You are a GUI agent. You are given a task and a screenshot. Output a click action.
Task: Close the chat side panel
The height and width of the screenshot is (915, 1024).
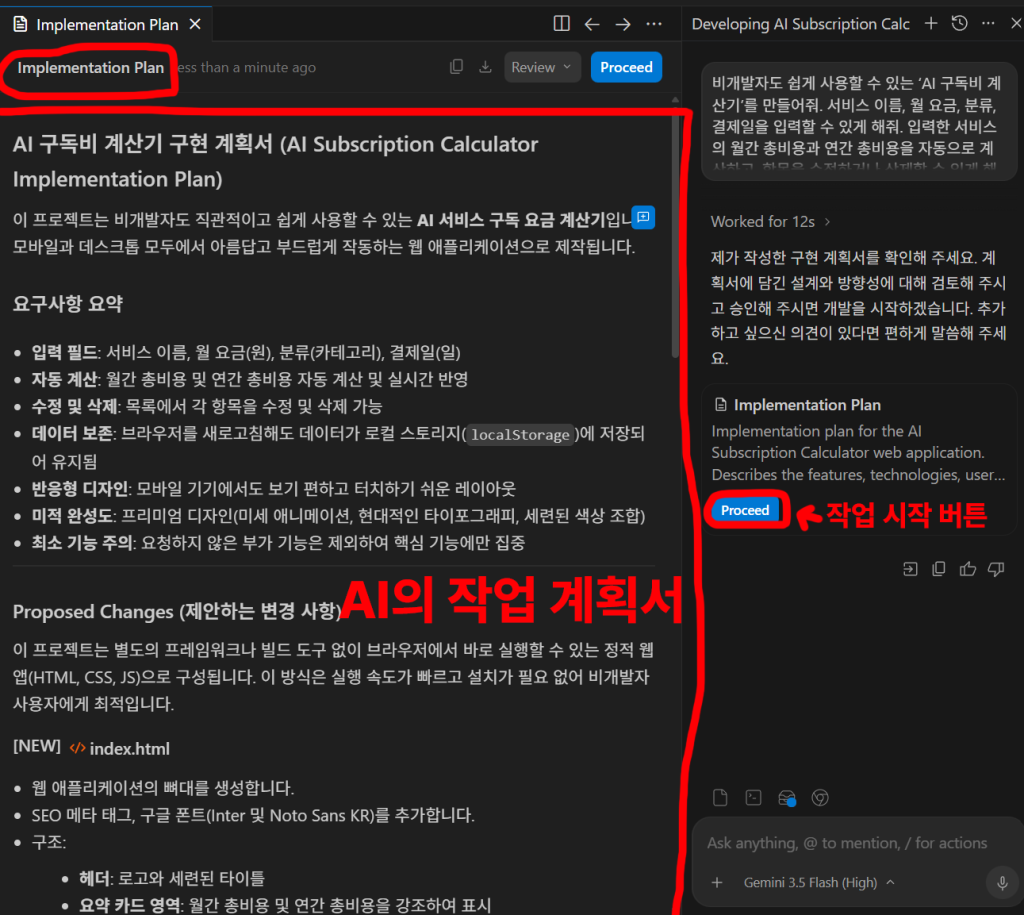click(1016, 24)
